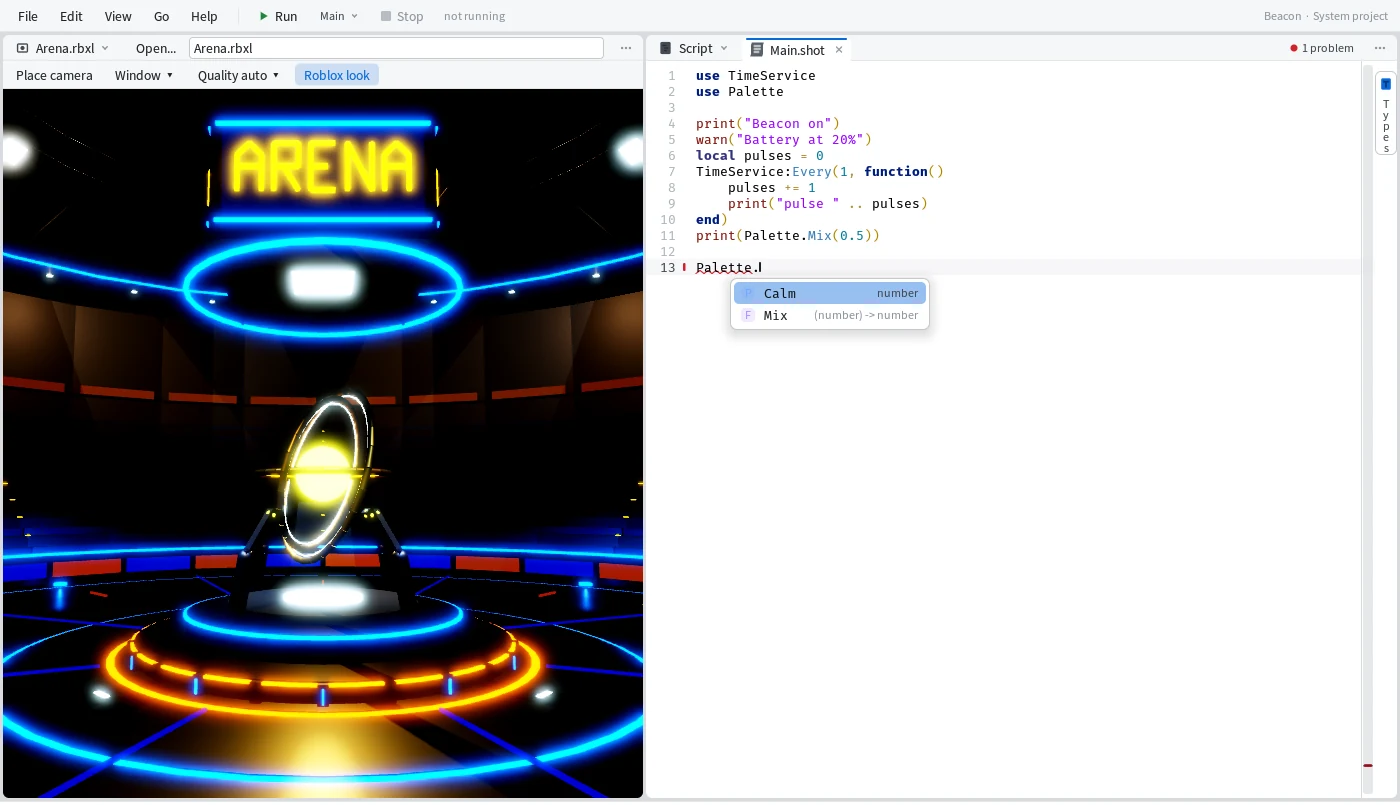Select the Mix autocomplete suggestion

tap(830, 315)
